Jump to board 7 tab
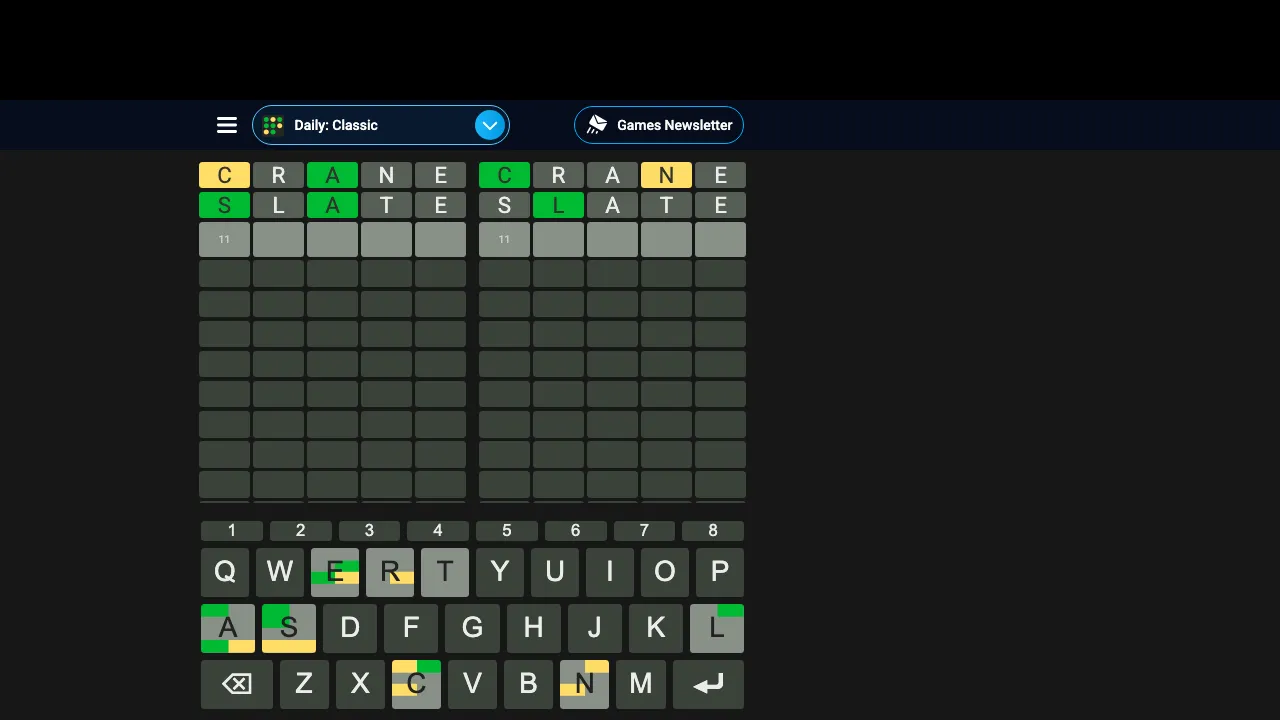1280x720 pixels. [644, 531]
